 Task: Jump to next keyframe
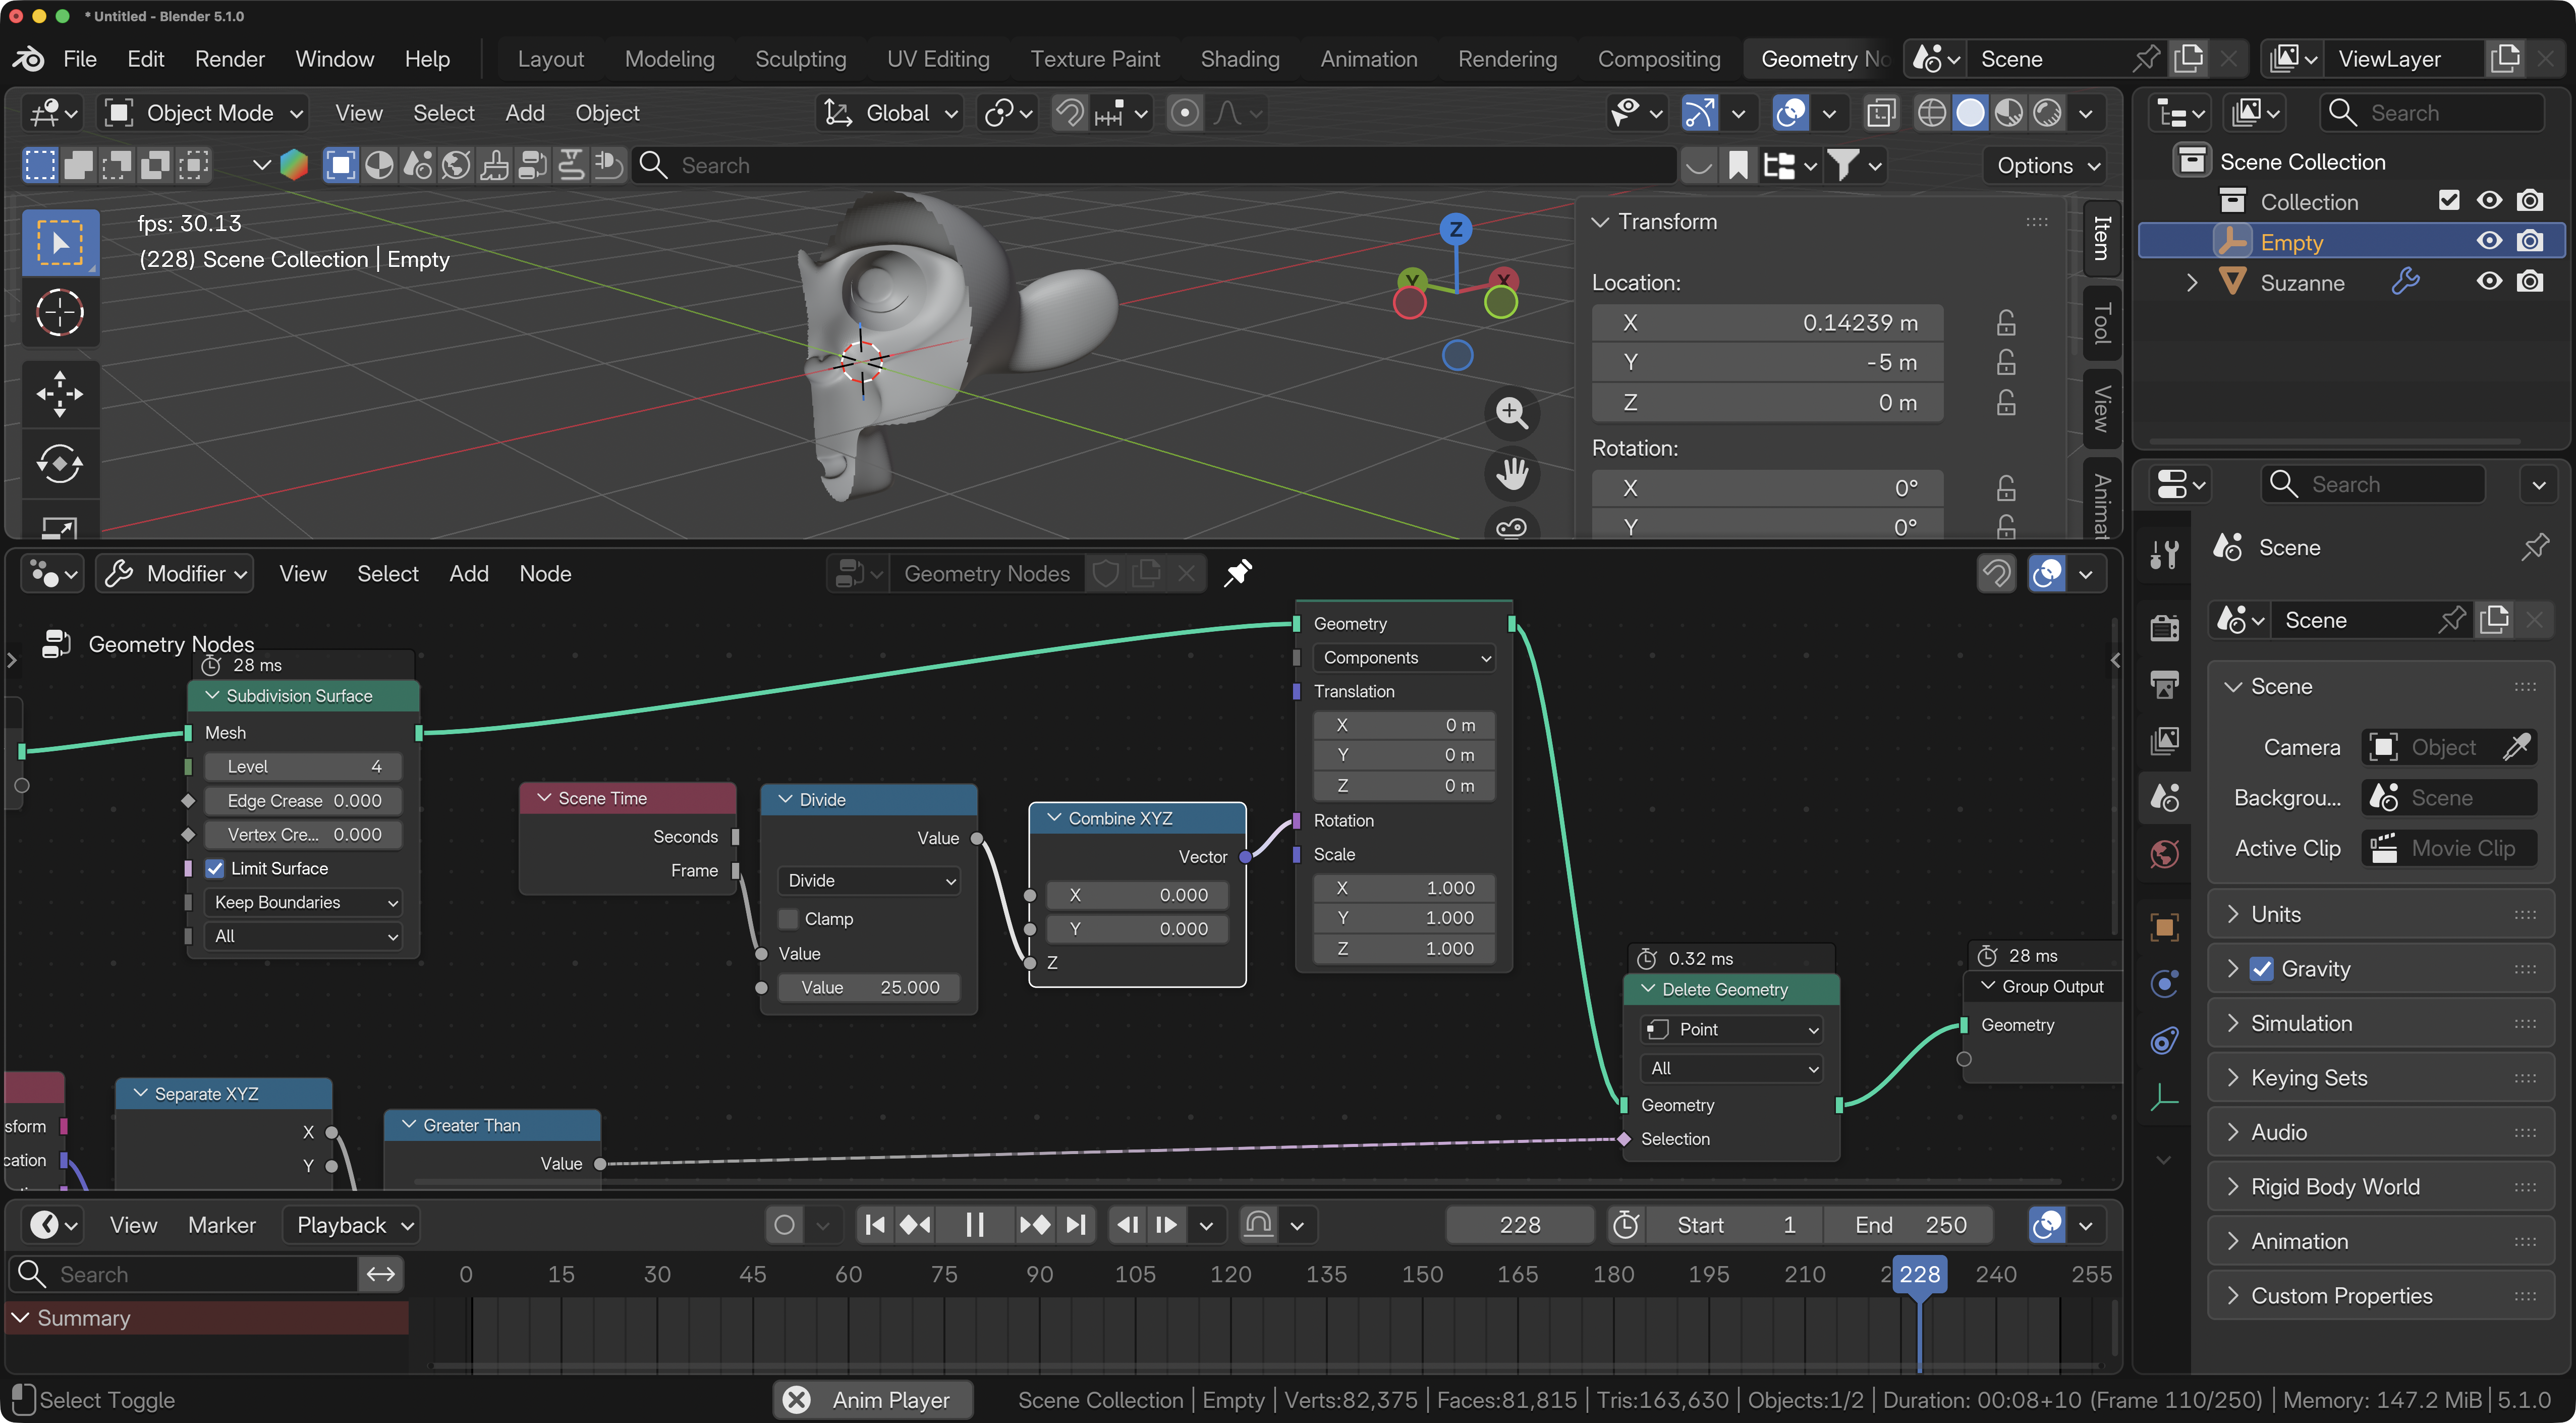pyautogui.click(x=1035, y=1225)
